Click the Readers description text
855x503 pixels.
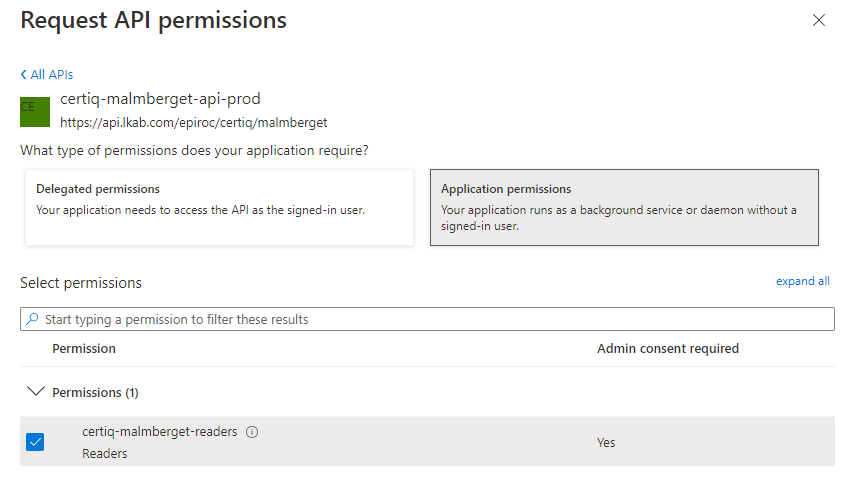(x=104, y=453)
